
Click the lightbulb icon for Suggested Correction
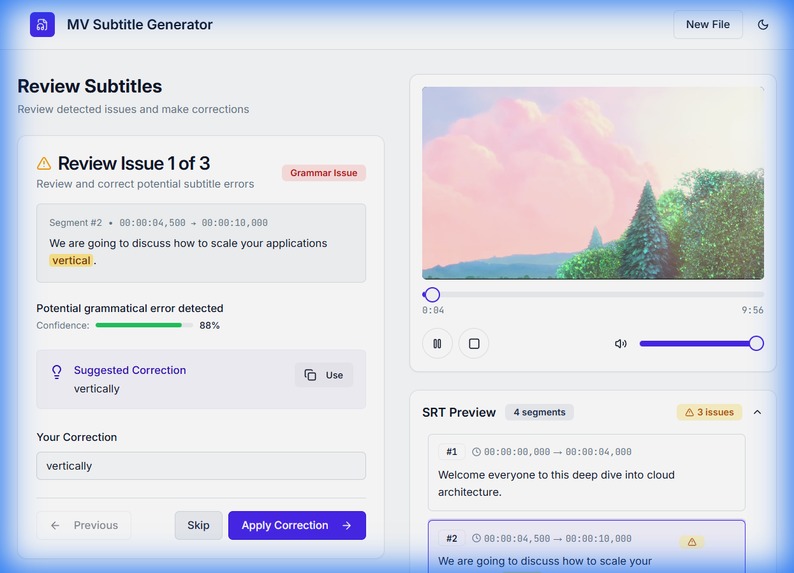[57, 372]
